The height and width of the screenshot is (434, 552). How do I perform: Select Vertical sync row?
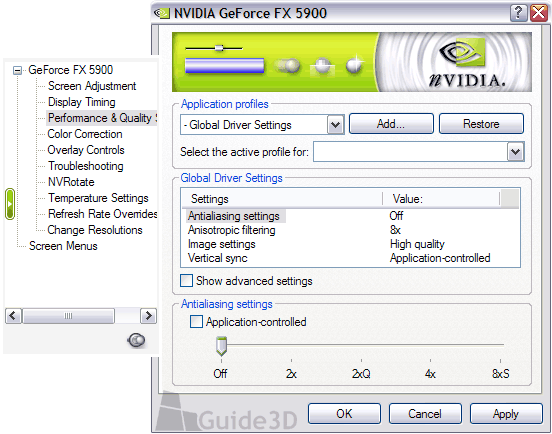(x=218, y=258)
